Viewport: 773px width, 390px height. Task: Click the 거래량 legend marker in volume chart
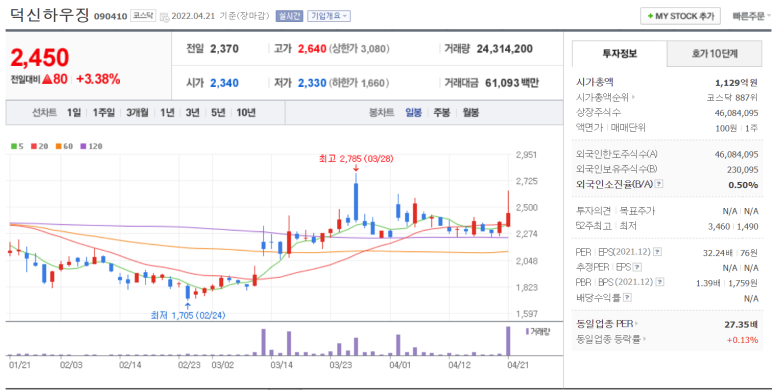coord(527,331)
